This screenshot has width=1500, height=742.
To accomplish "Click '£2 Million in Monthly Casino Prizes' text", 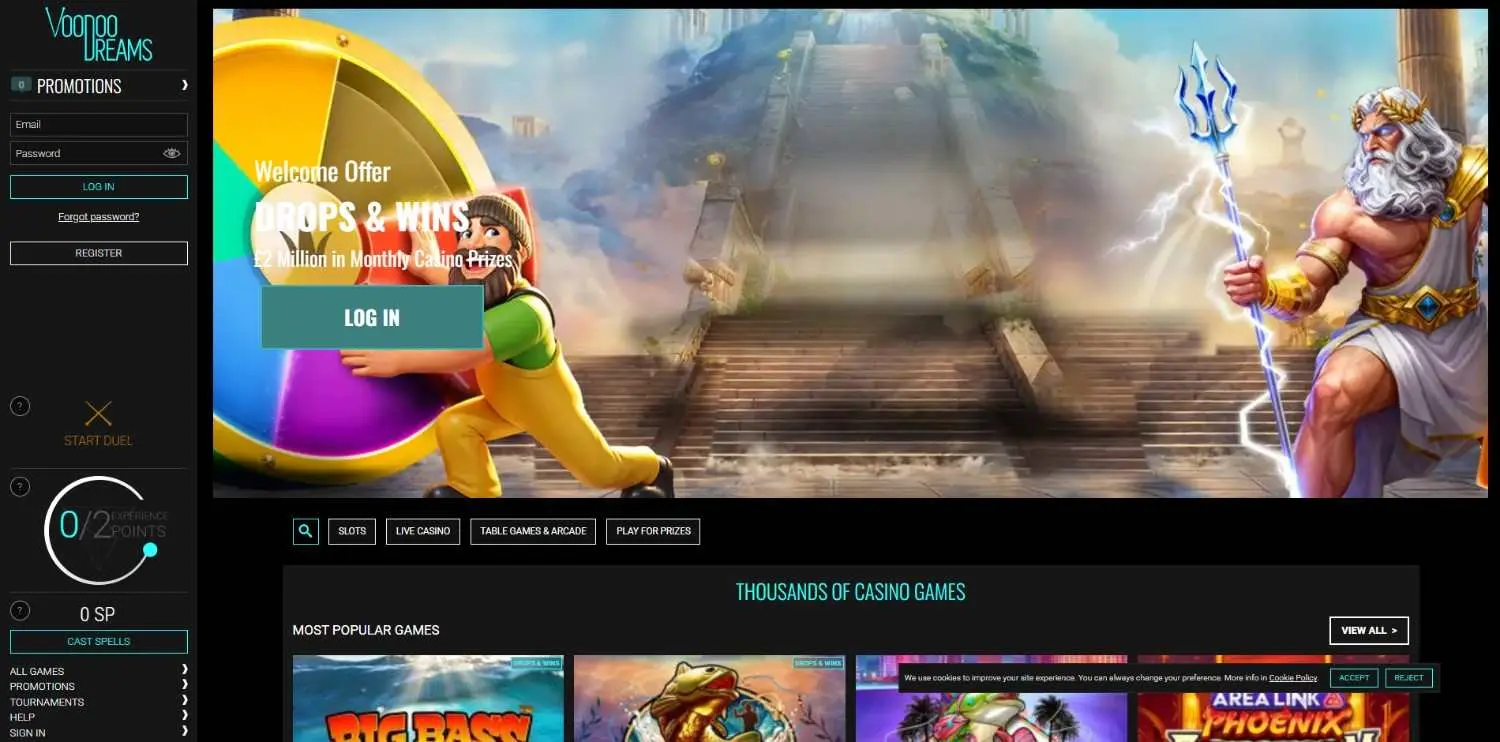I will 383,259.
